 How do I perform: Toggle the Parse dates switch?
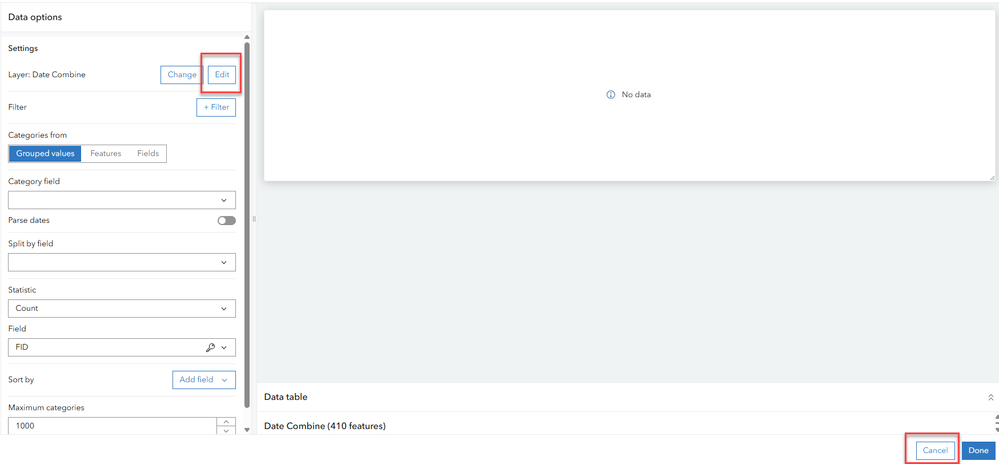(226, 221)
